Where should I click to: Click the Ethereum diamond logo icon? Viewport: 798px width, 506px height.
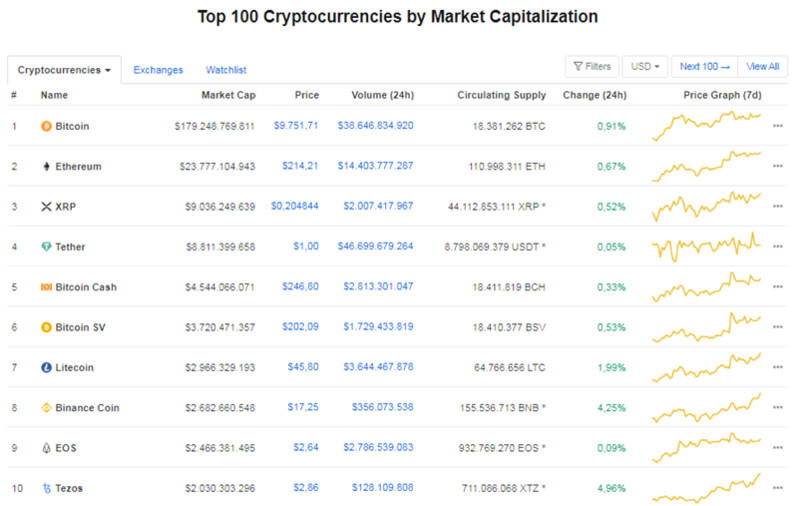(46, 166)
